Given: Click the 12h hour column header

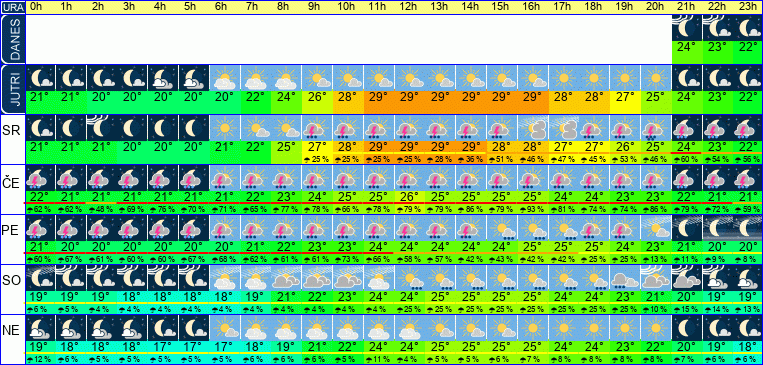Looking at the screenshot, I should pos(409,7).
